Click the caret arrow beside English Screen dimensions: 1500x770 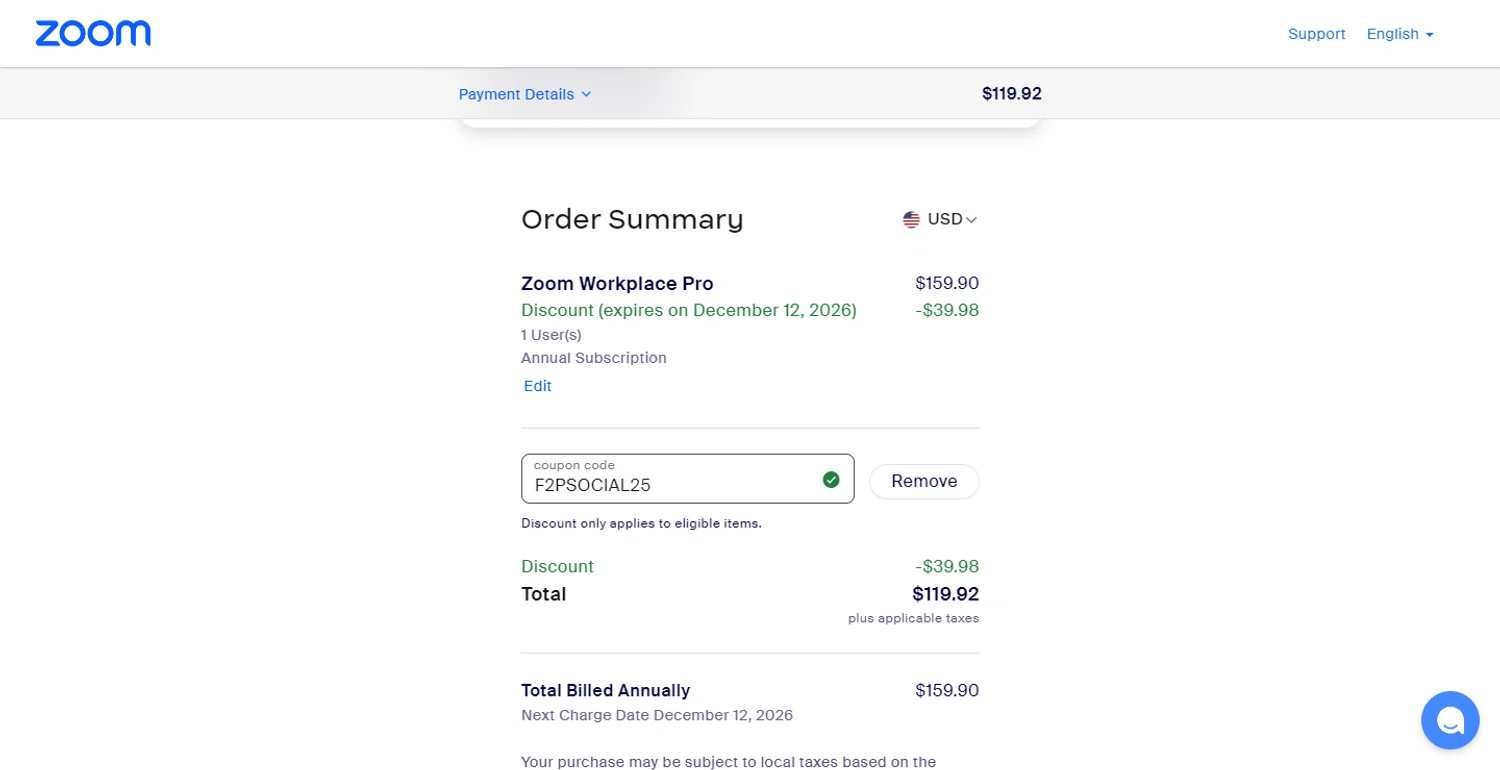[1430, 35]
